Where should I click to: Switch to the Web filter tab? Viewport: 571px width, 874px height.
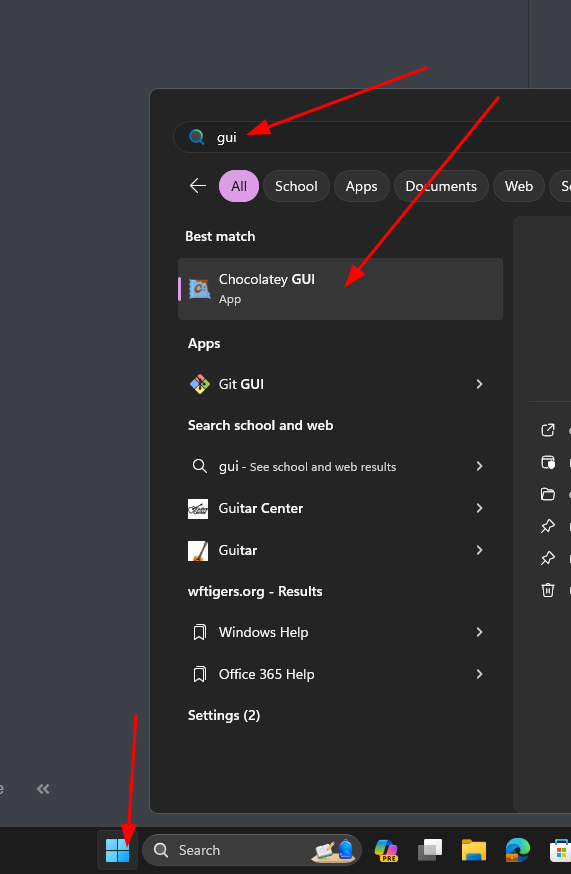coord(519,186)
